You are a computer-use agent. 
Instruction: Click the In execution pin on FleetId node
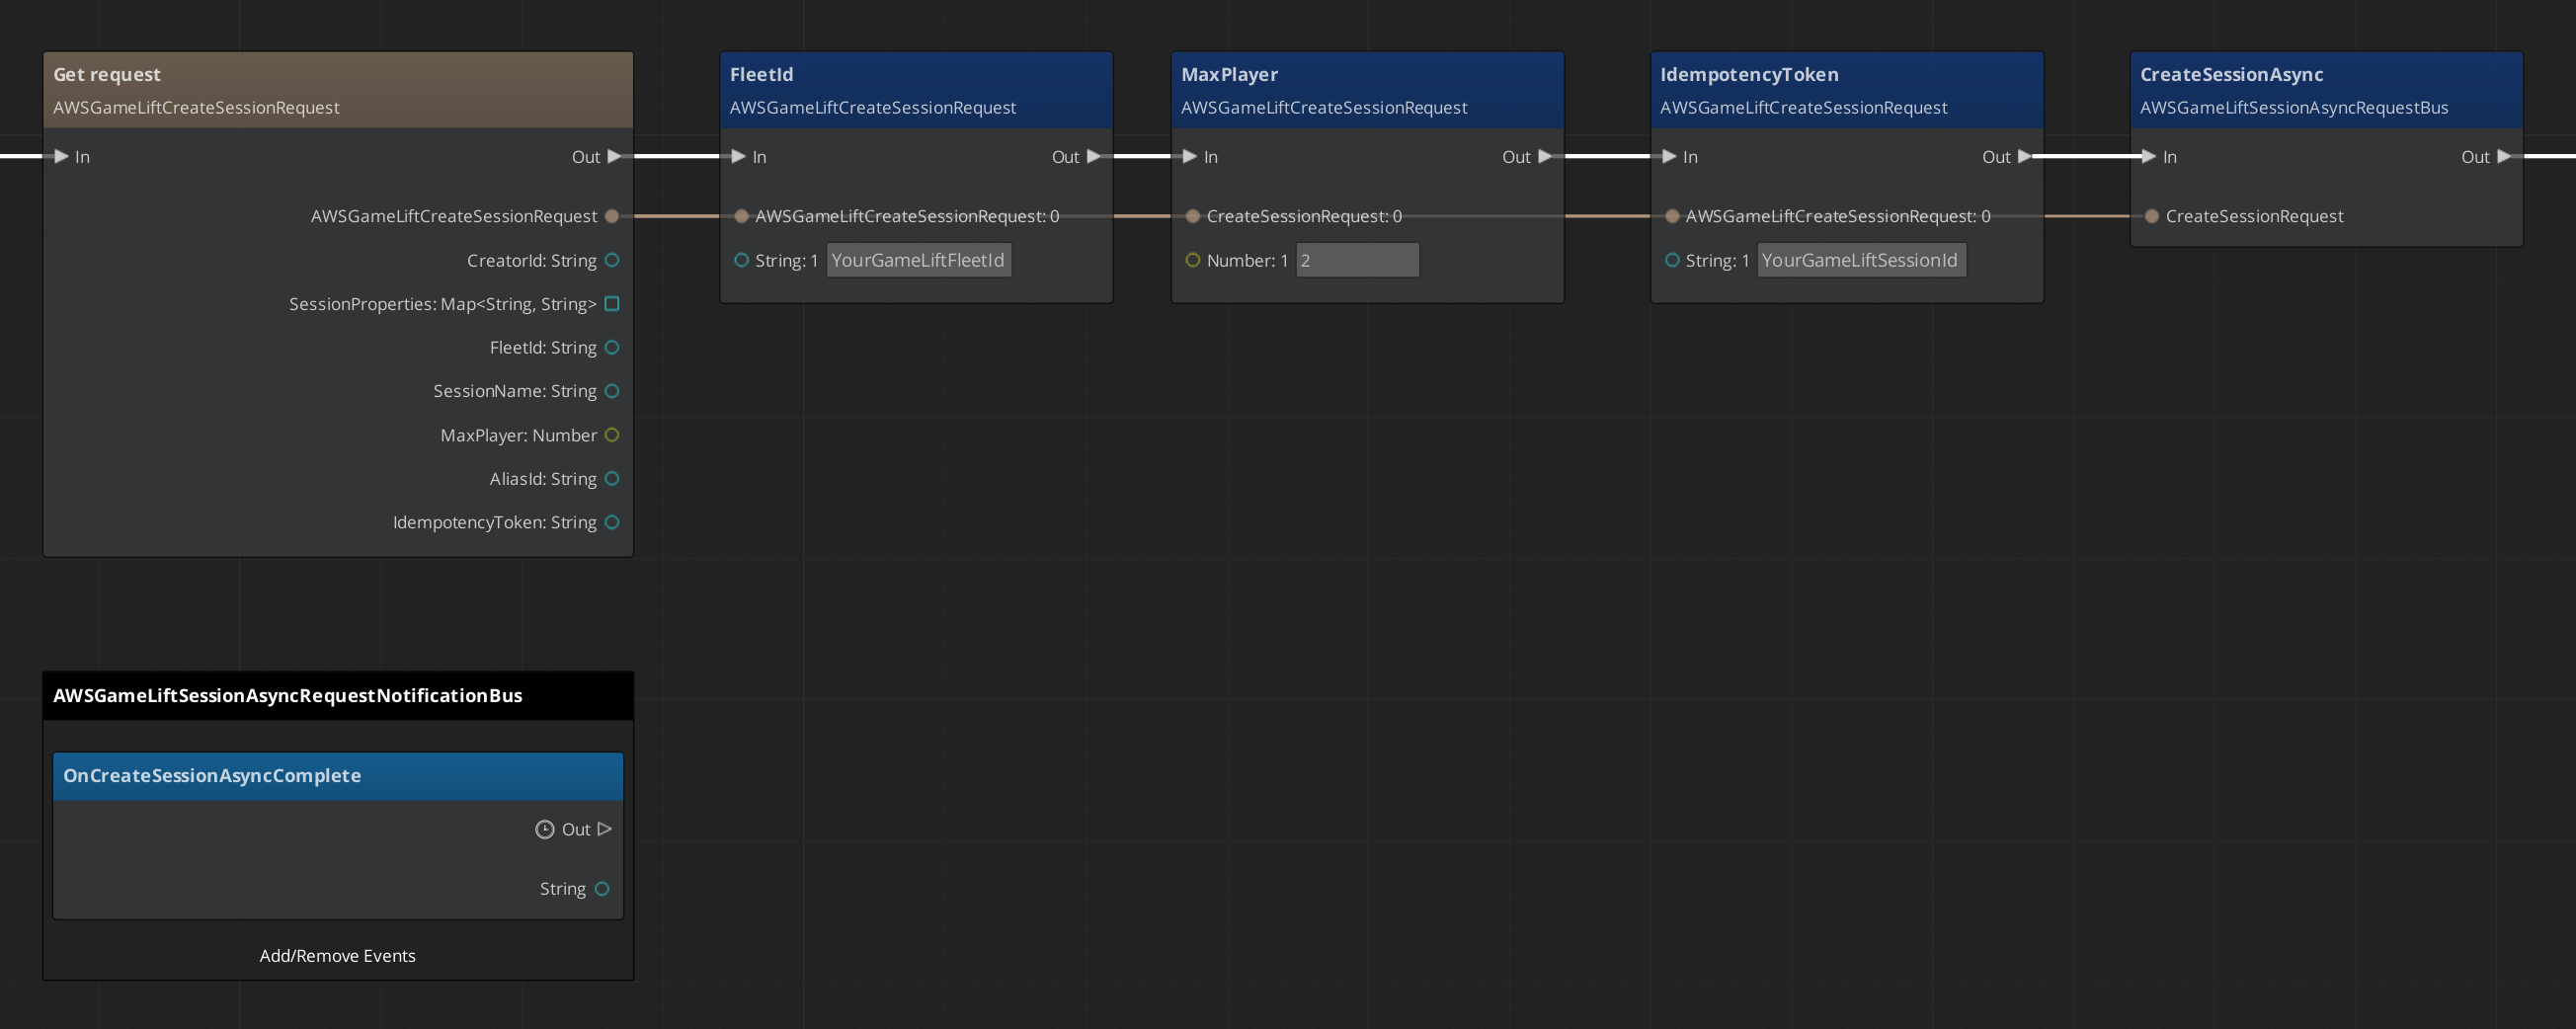737,156
